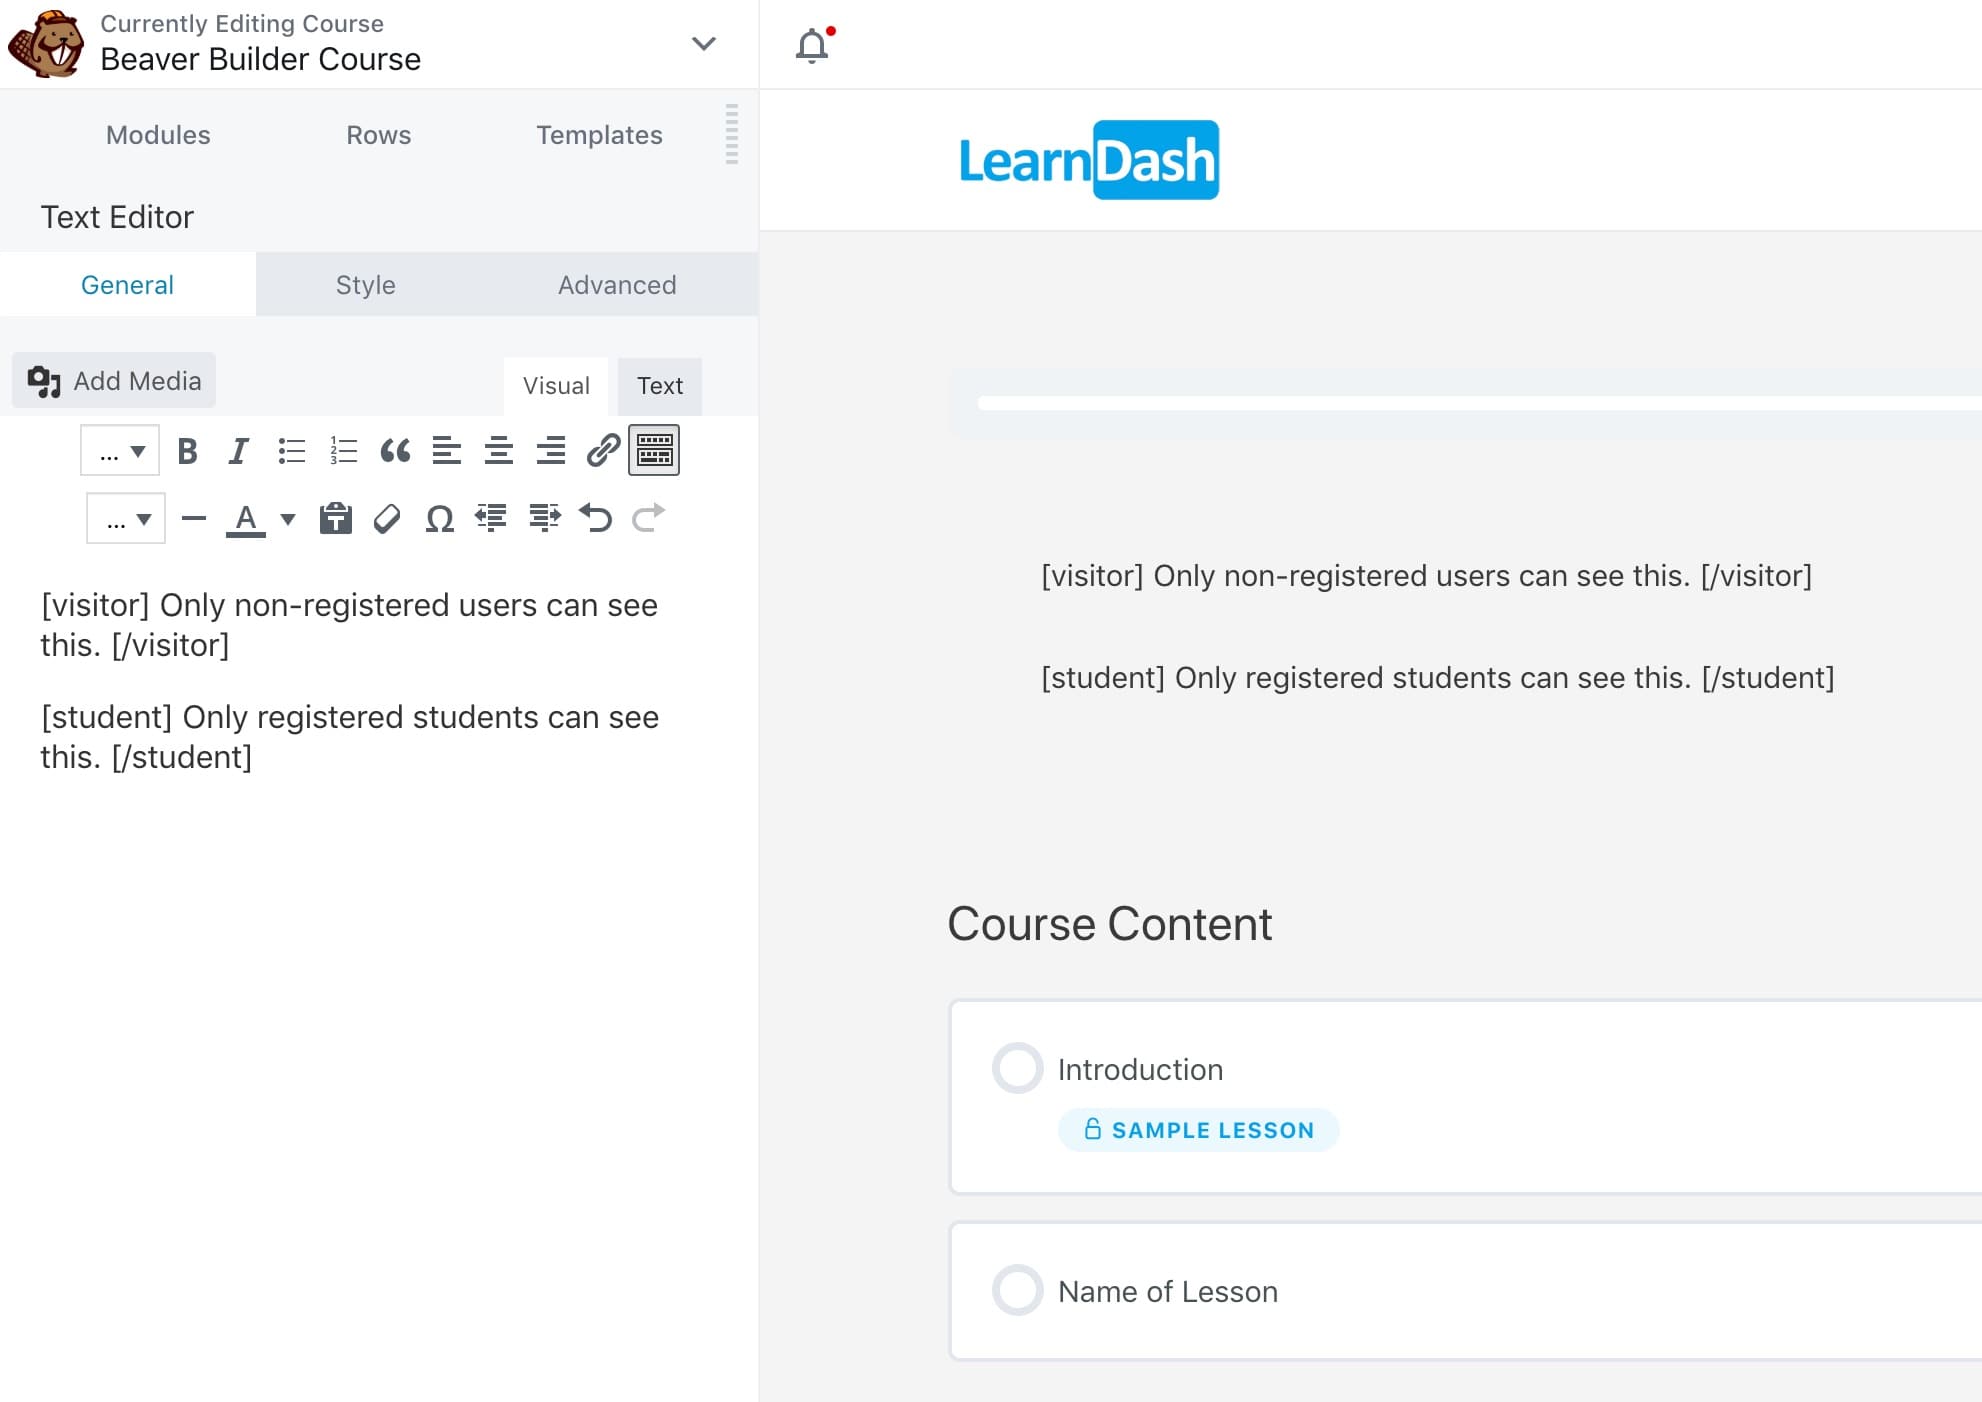
Task: Click the Beaver Builder beaver logo
Action: pos(46,44)
